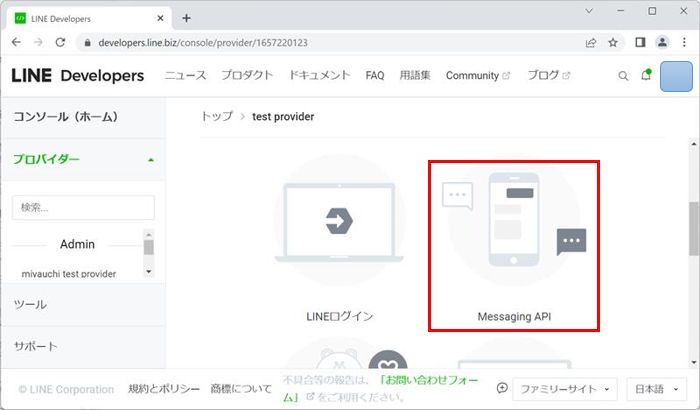The height and width of the screenshot is (410, 700).
Task: Open the tab search chevron in title bar
Action: point(589,11)
